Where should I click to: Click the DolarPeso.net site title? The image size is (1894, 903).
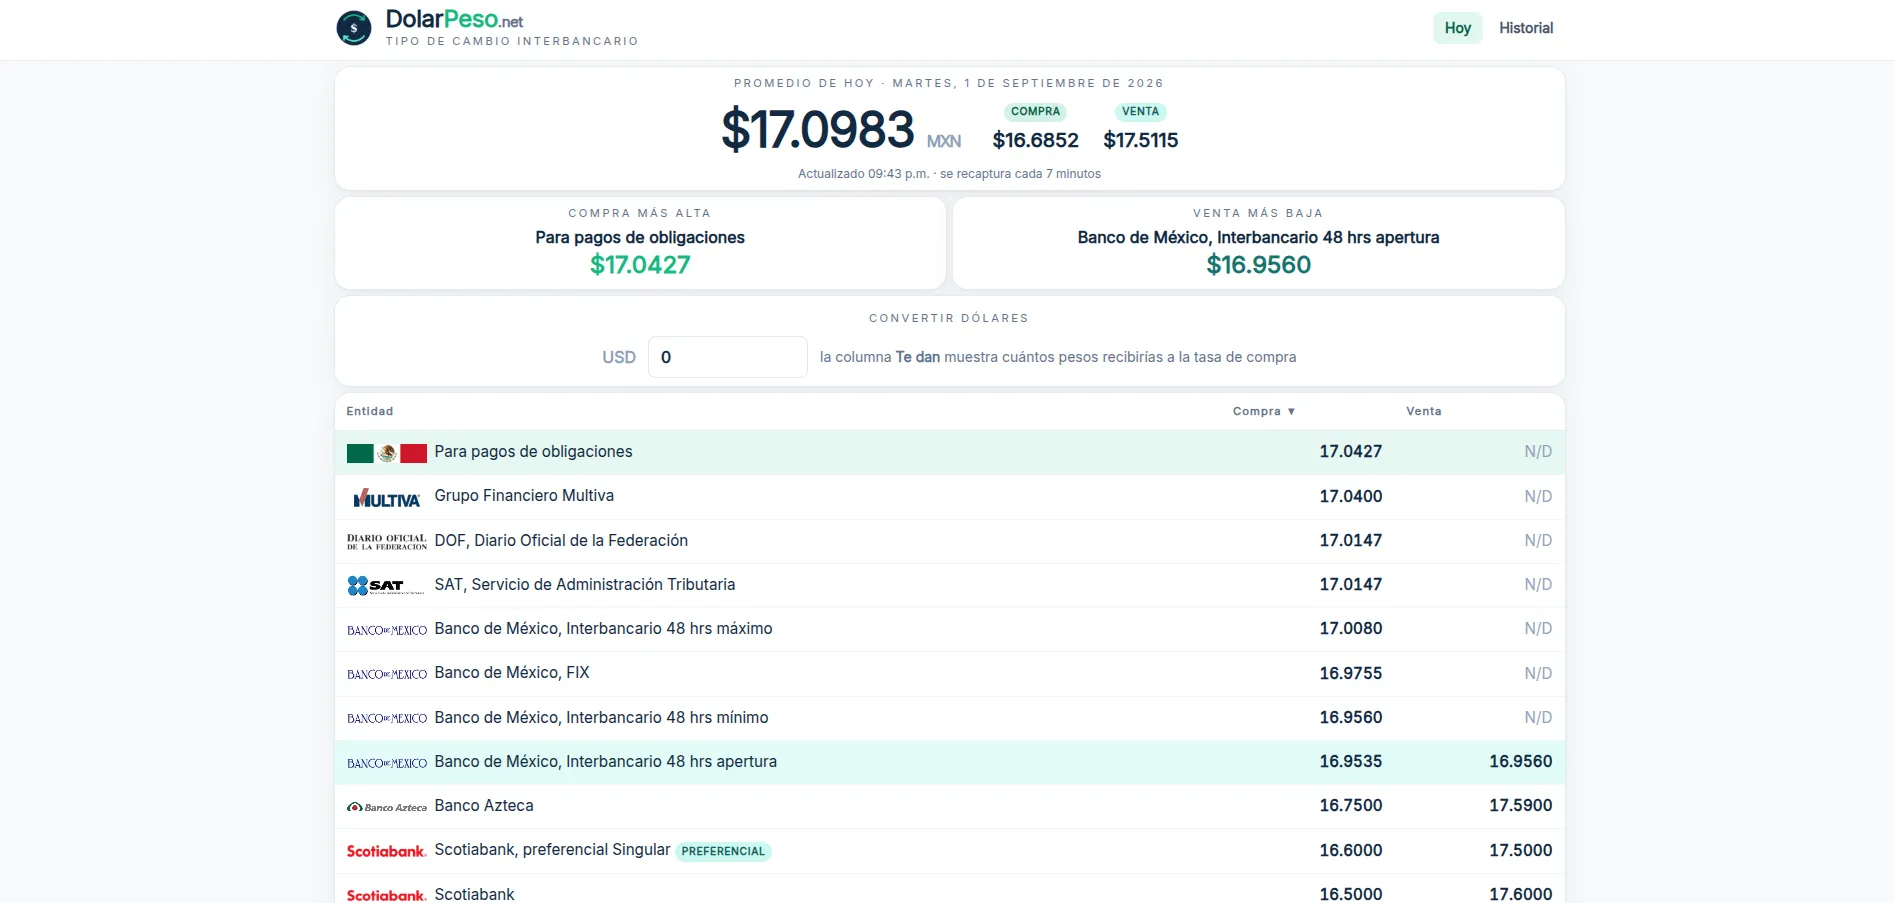[x=454, y=20]
